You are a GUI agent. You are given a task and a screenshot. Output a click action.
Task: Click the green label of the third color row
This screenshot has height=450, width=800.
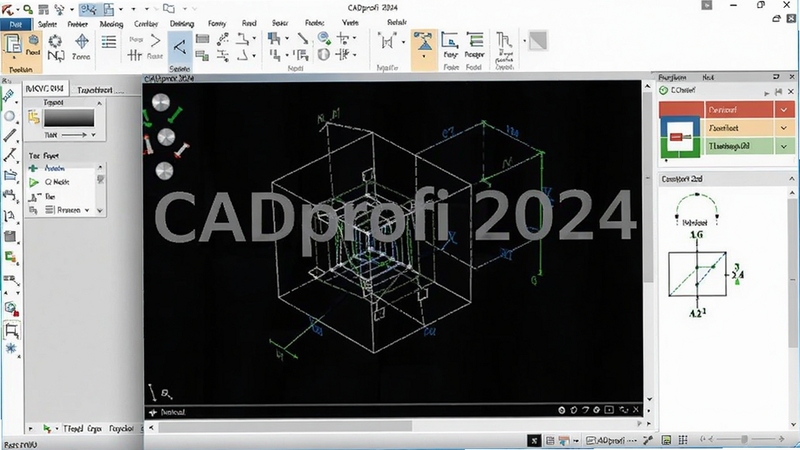[x=739, y=146]
